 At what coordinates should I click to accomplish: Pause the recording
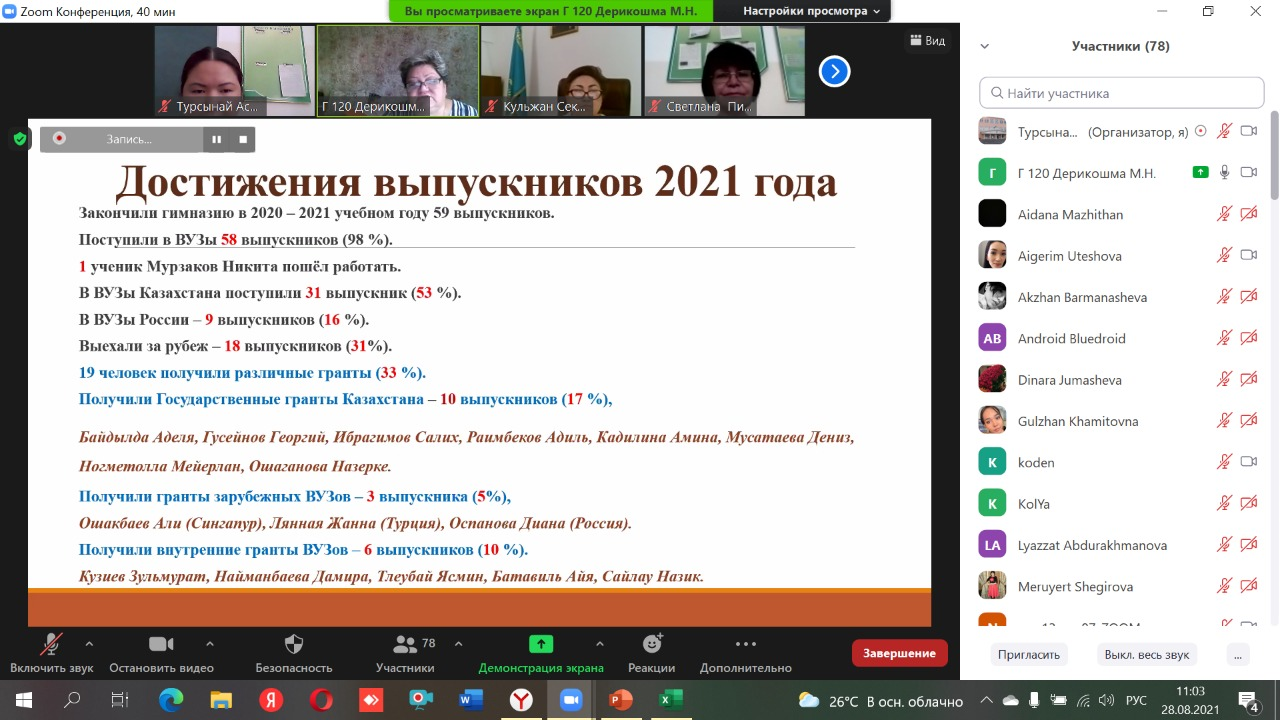point(216,140)
